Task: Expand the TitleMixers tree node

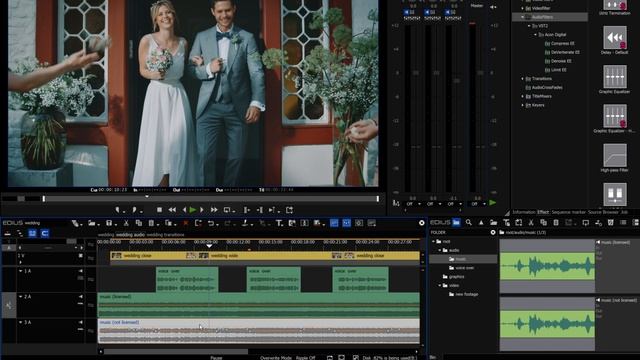Action: point(522,96)
